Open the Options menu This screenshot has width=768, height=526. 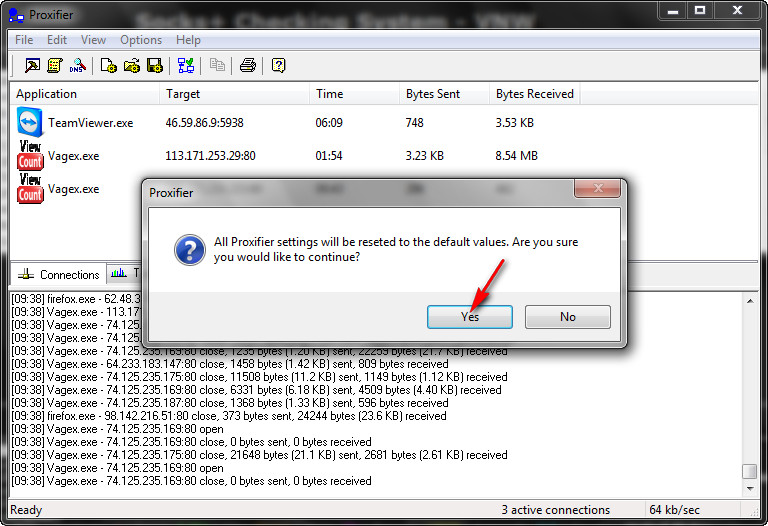[x=141, y=40]
